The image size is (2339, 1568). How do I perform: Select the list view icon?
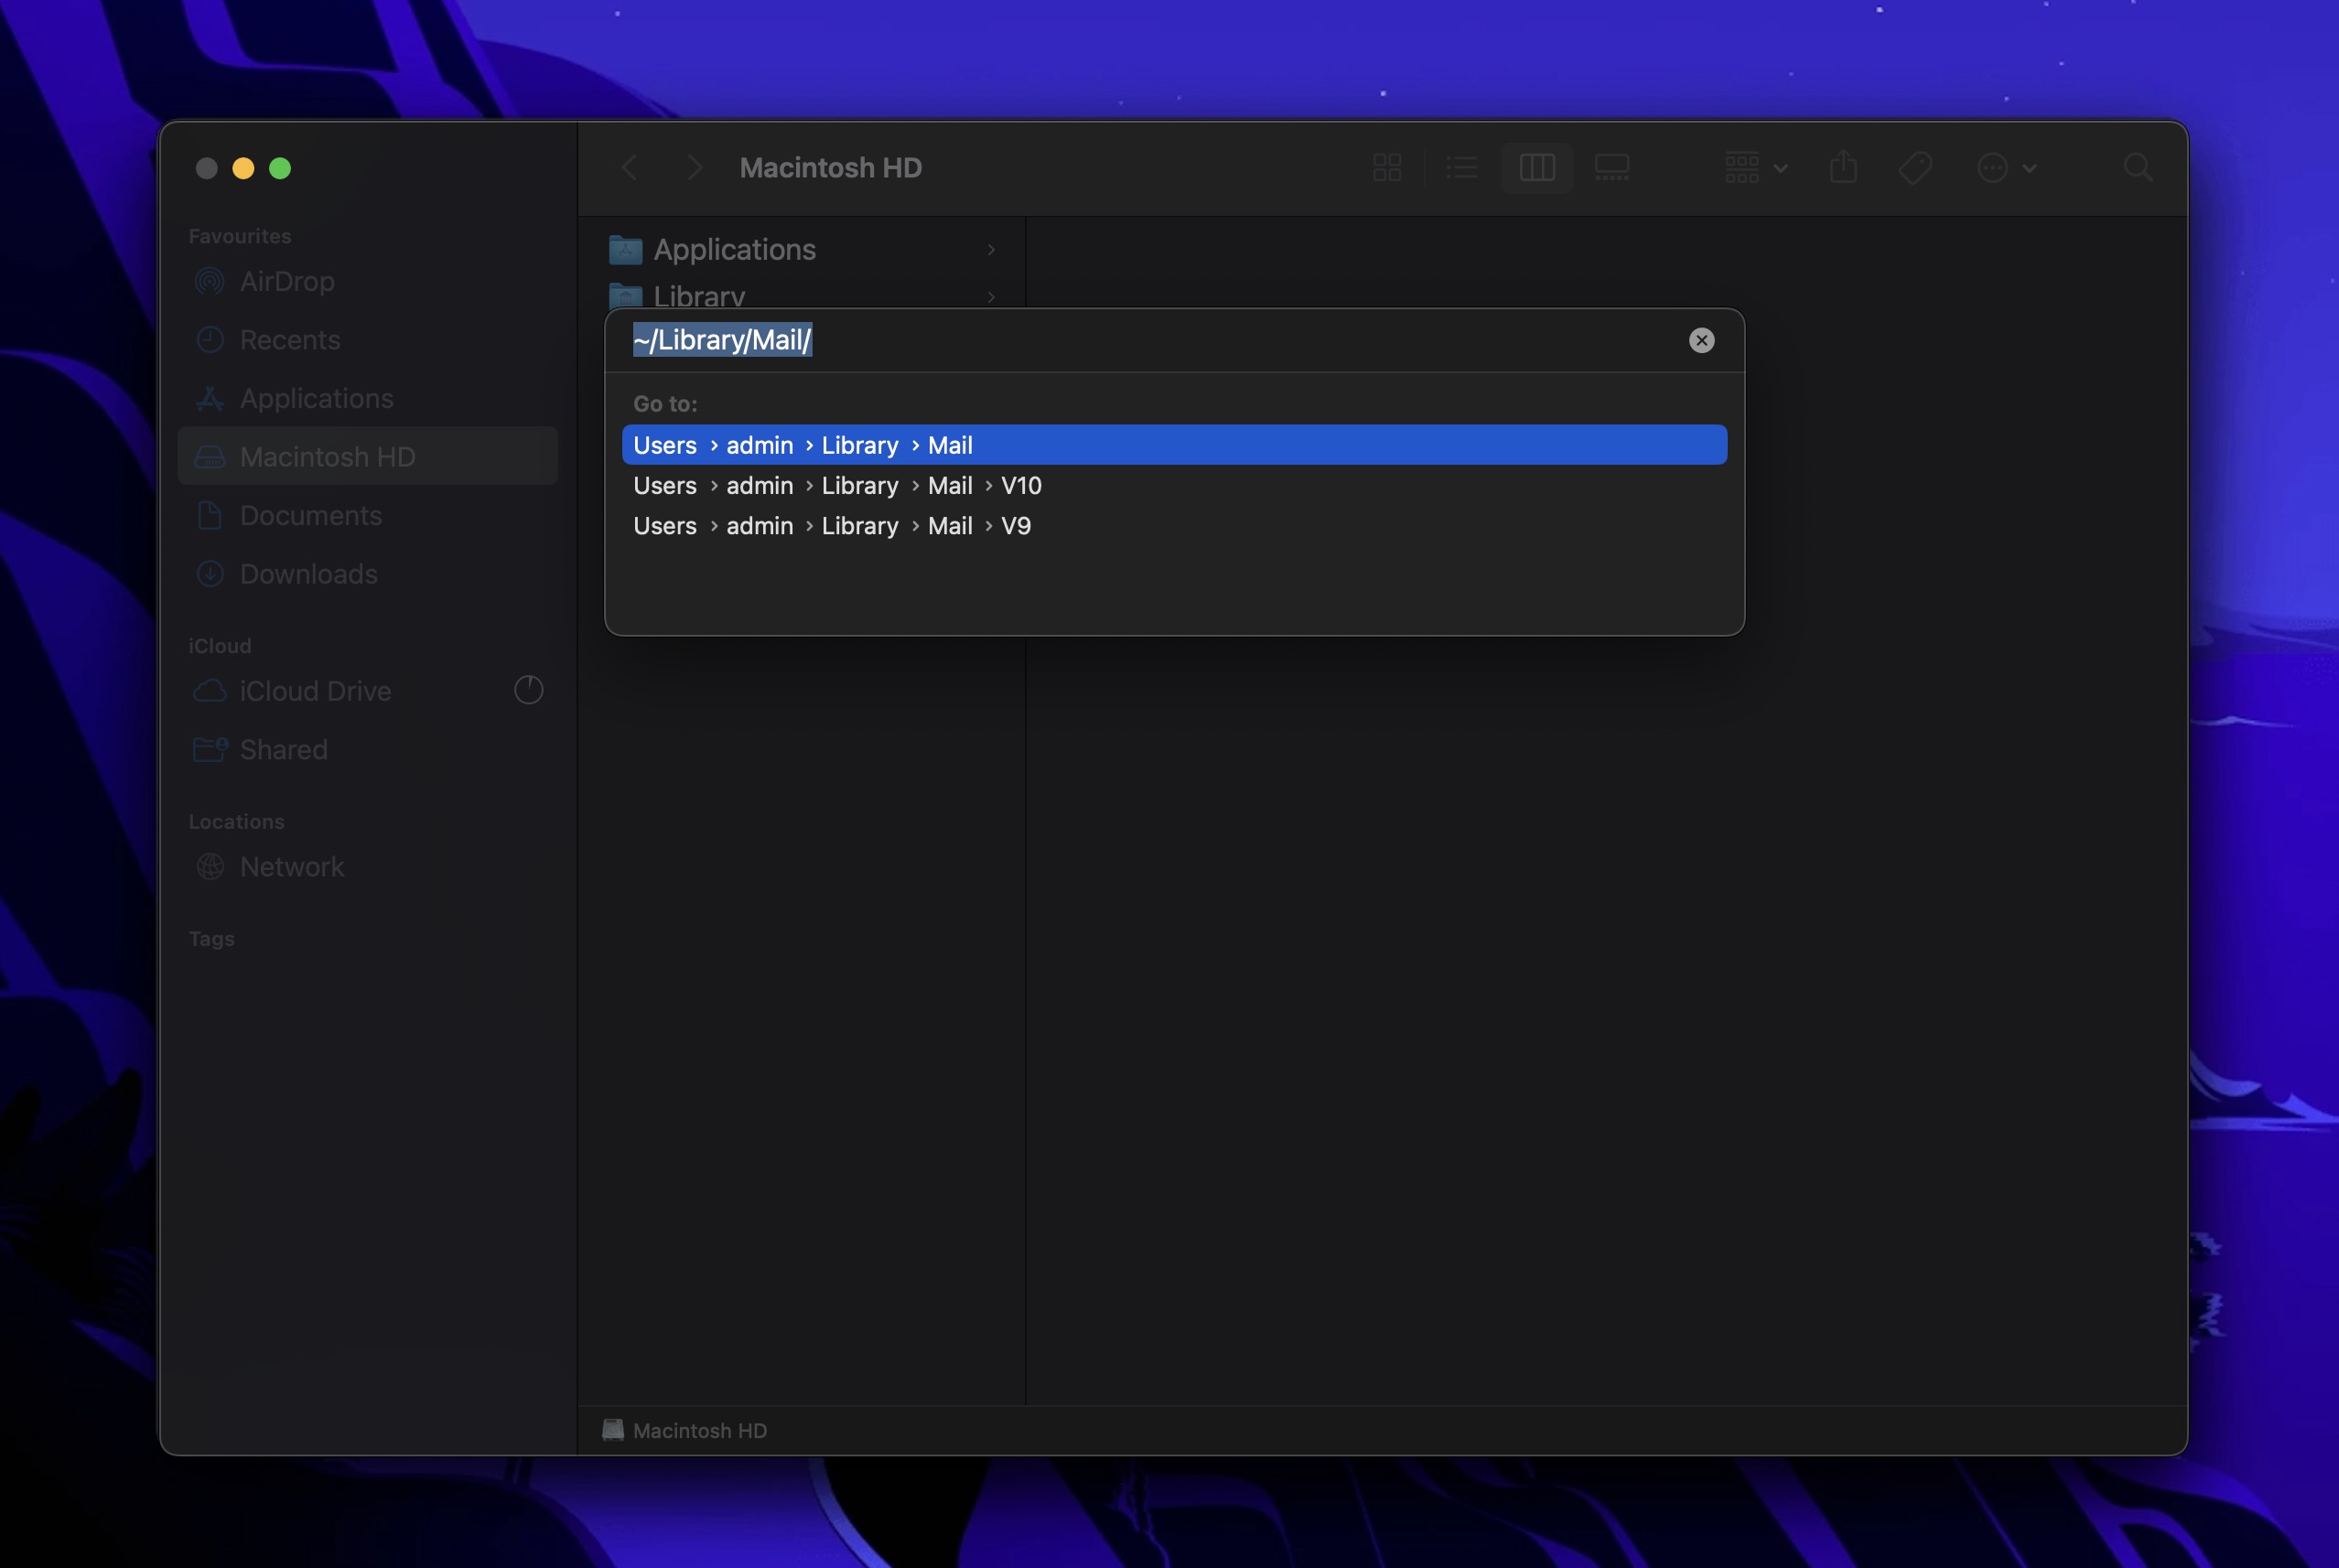(x=1461, y=166)
